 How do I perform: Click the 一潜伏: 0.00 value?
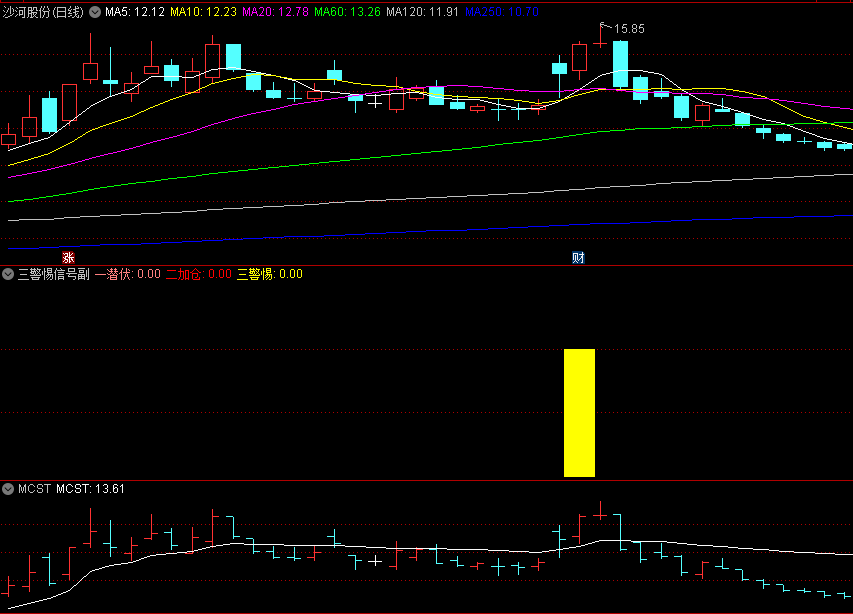tap(128, 274)
